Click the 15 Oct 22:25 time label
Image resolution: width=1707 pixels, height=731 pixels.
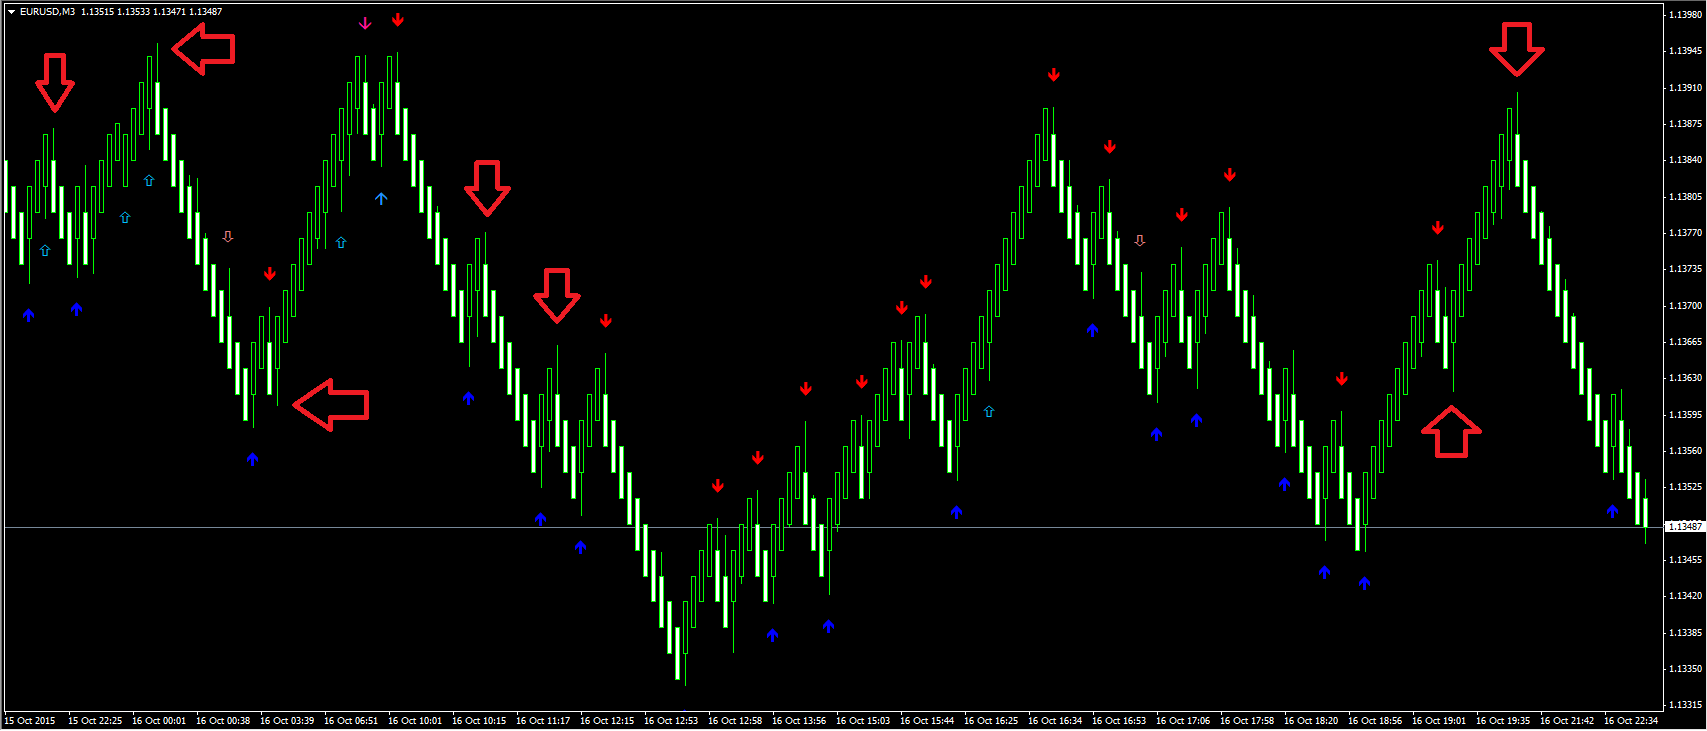point(95,721)
